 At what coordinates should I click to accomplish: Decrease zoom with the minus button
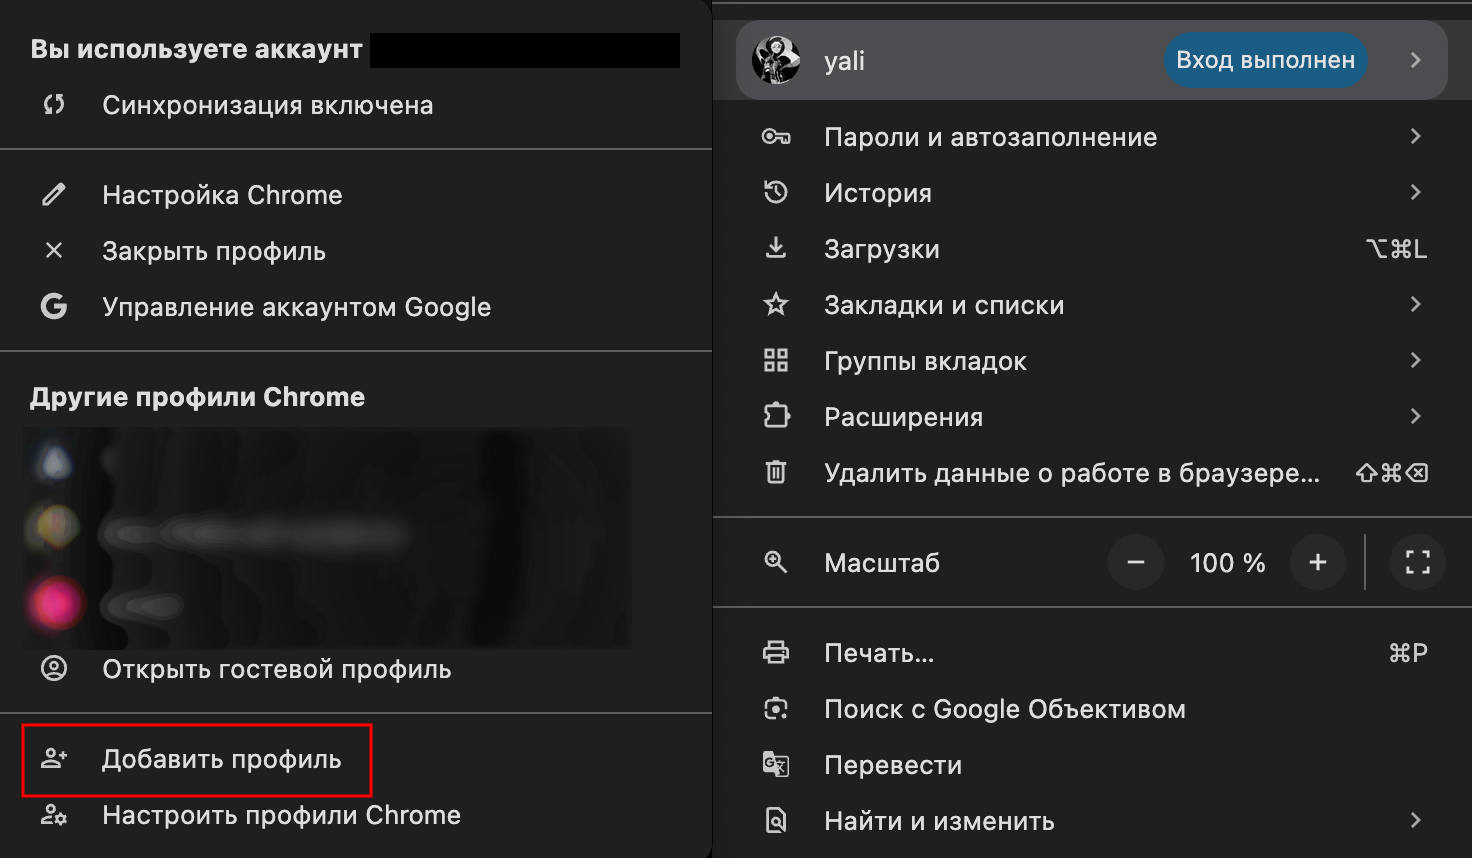[x=1136, y=562]
